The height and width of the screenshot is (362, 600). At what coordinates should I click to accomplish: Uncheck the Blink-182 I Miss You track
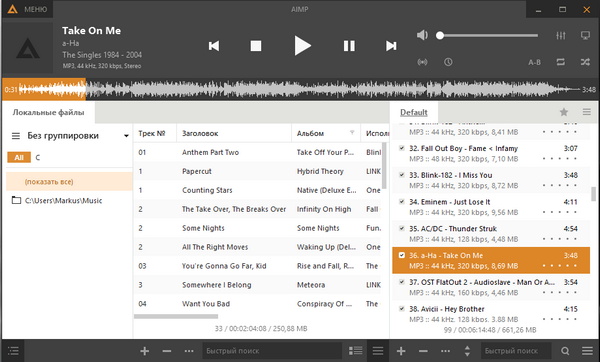[402, 175]
